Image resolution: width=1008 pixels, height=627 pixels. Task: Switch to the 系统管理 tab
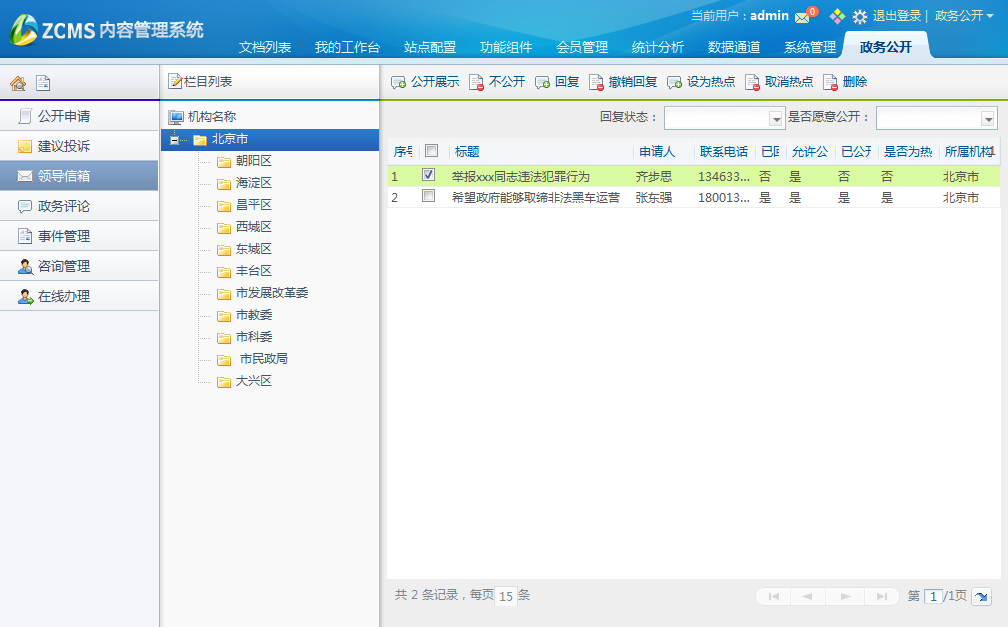point(809,47)
